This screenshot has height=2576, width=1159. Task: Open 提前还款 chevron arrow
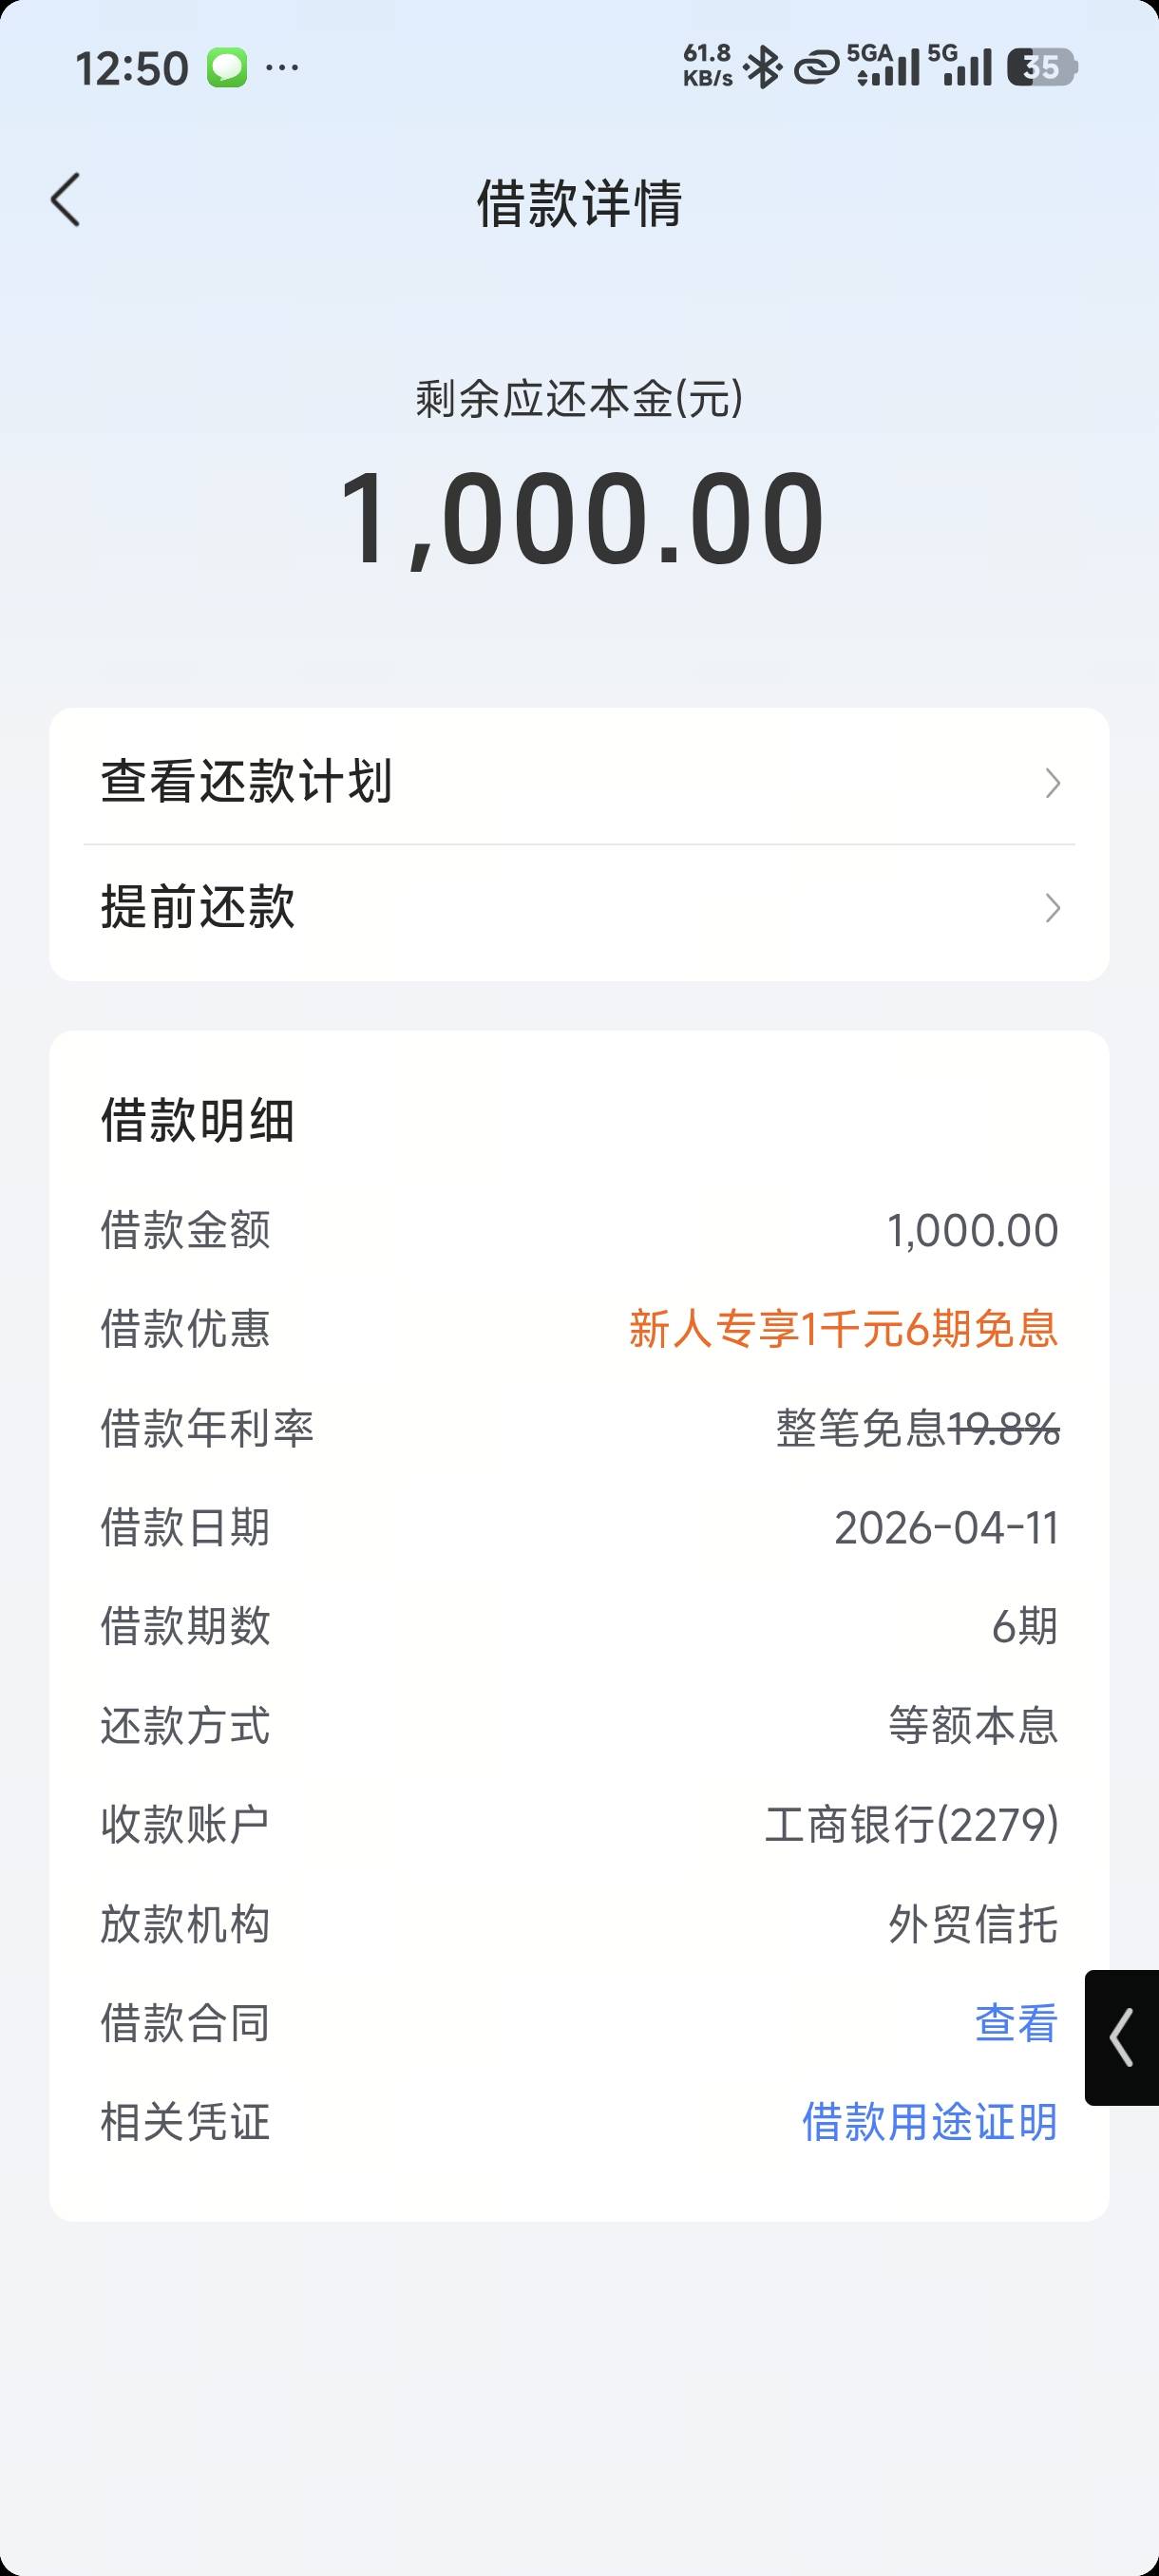(x=1052, y=908)
